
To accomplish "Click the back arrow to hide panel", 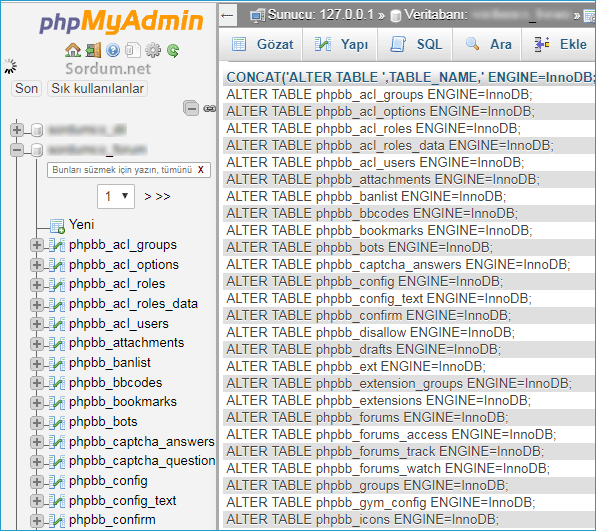I will tap(227, 15).
